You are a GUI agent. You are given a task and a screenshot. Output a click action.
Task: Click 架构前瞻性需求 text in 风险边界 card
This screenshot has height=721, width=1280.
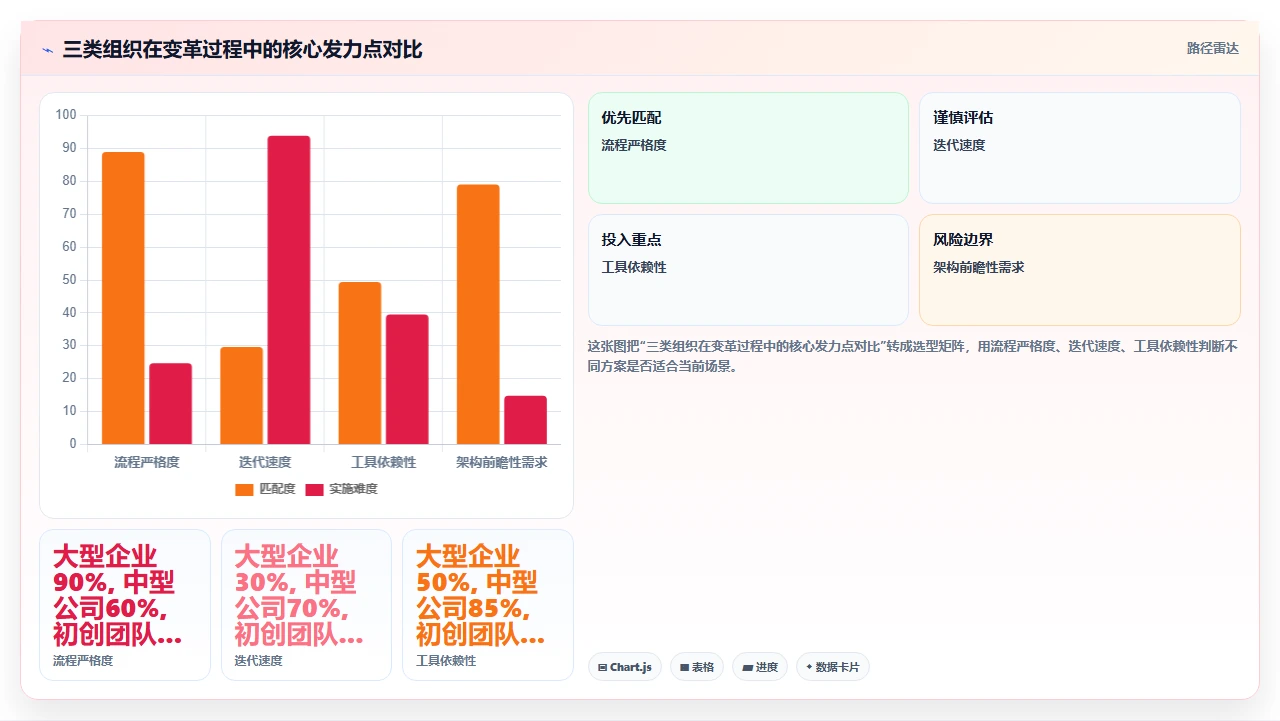pyautogui.click(x=979, y=267)
